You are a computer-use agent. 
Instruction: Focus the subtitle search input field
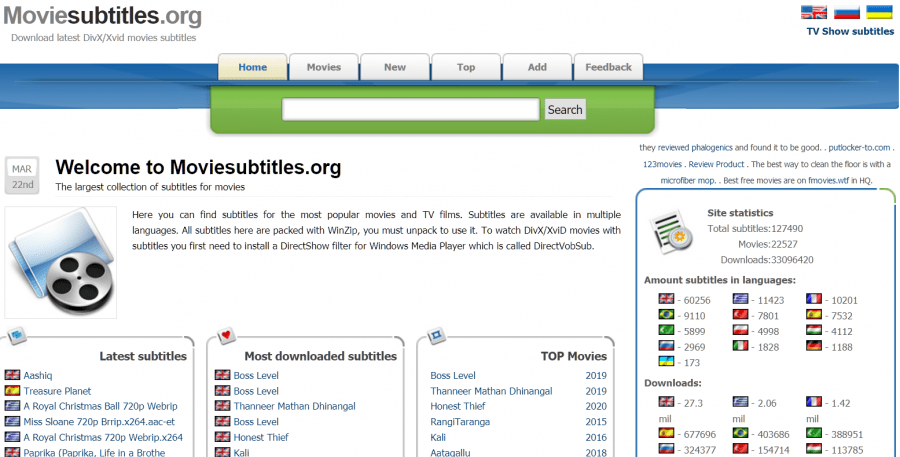click(410, 110)
